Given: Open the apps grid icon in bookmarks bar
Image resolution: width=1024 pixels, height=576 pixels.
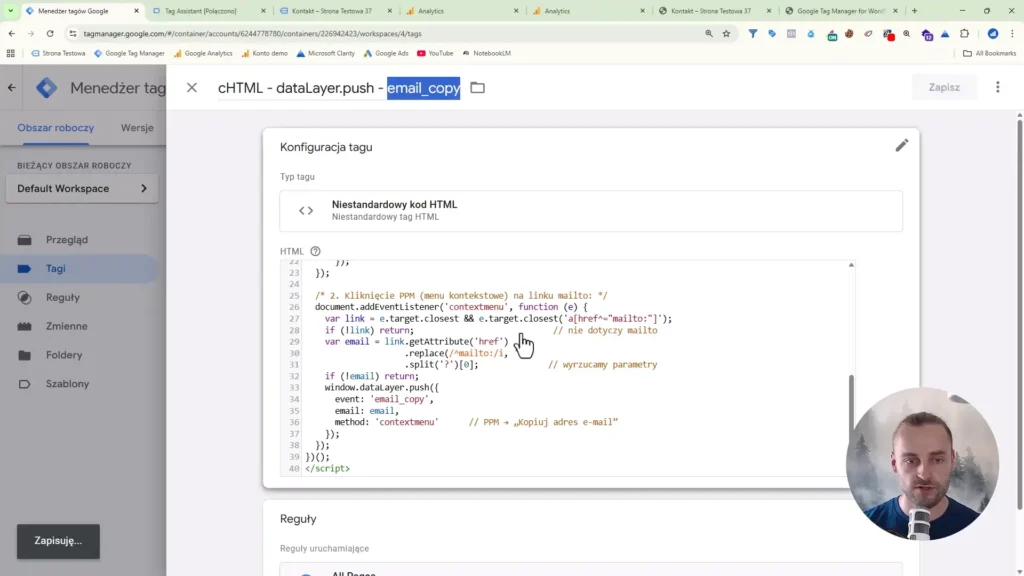Looking at the screenshot, I should coord(10,54).
